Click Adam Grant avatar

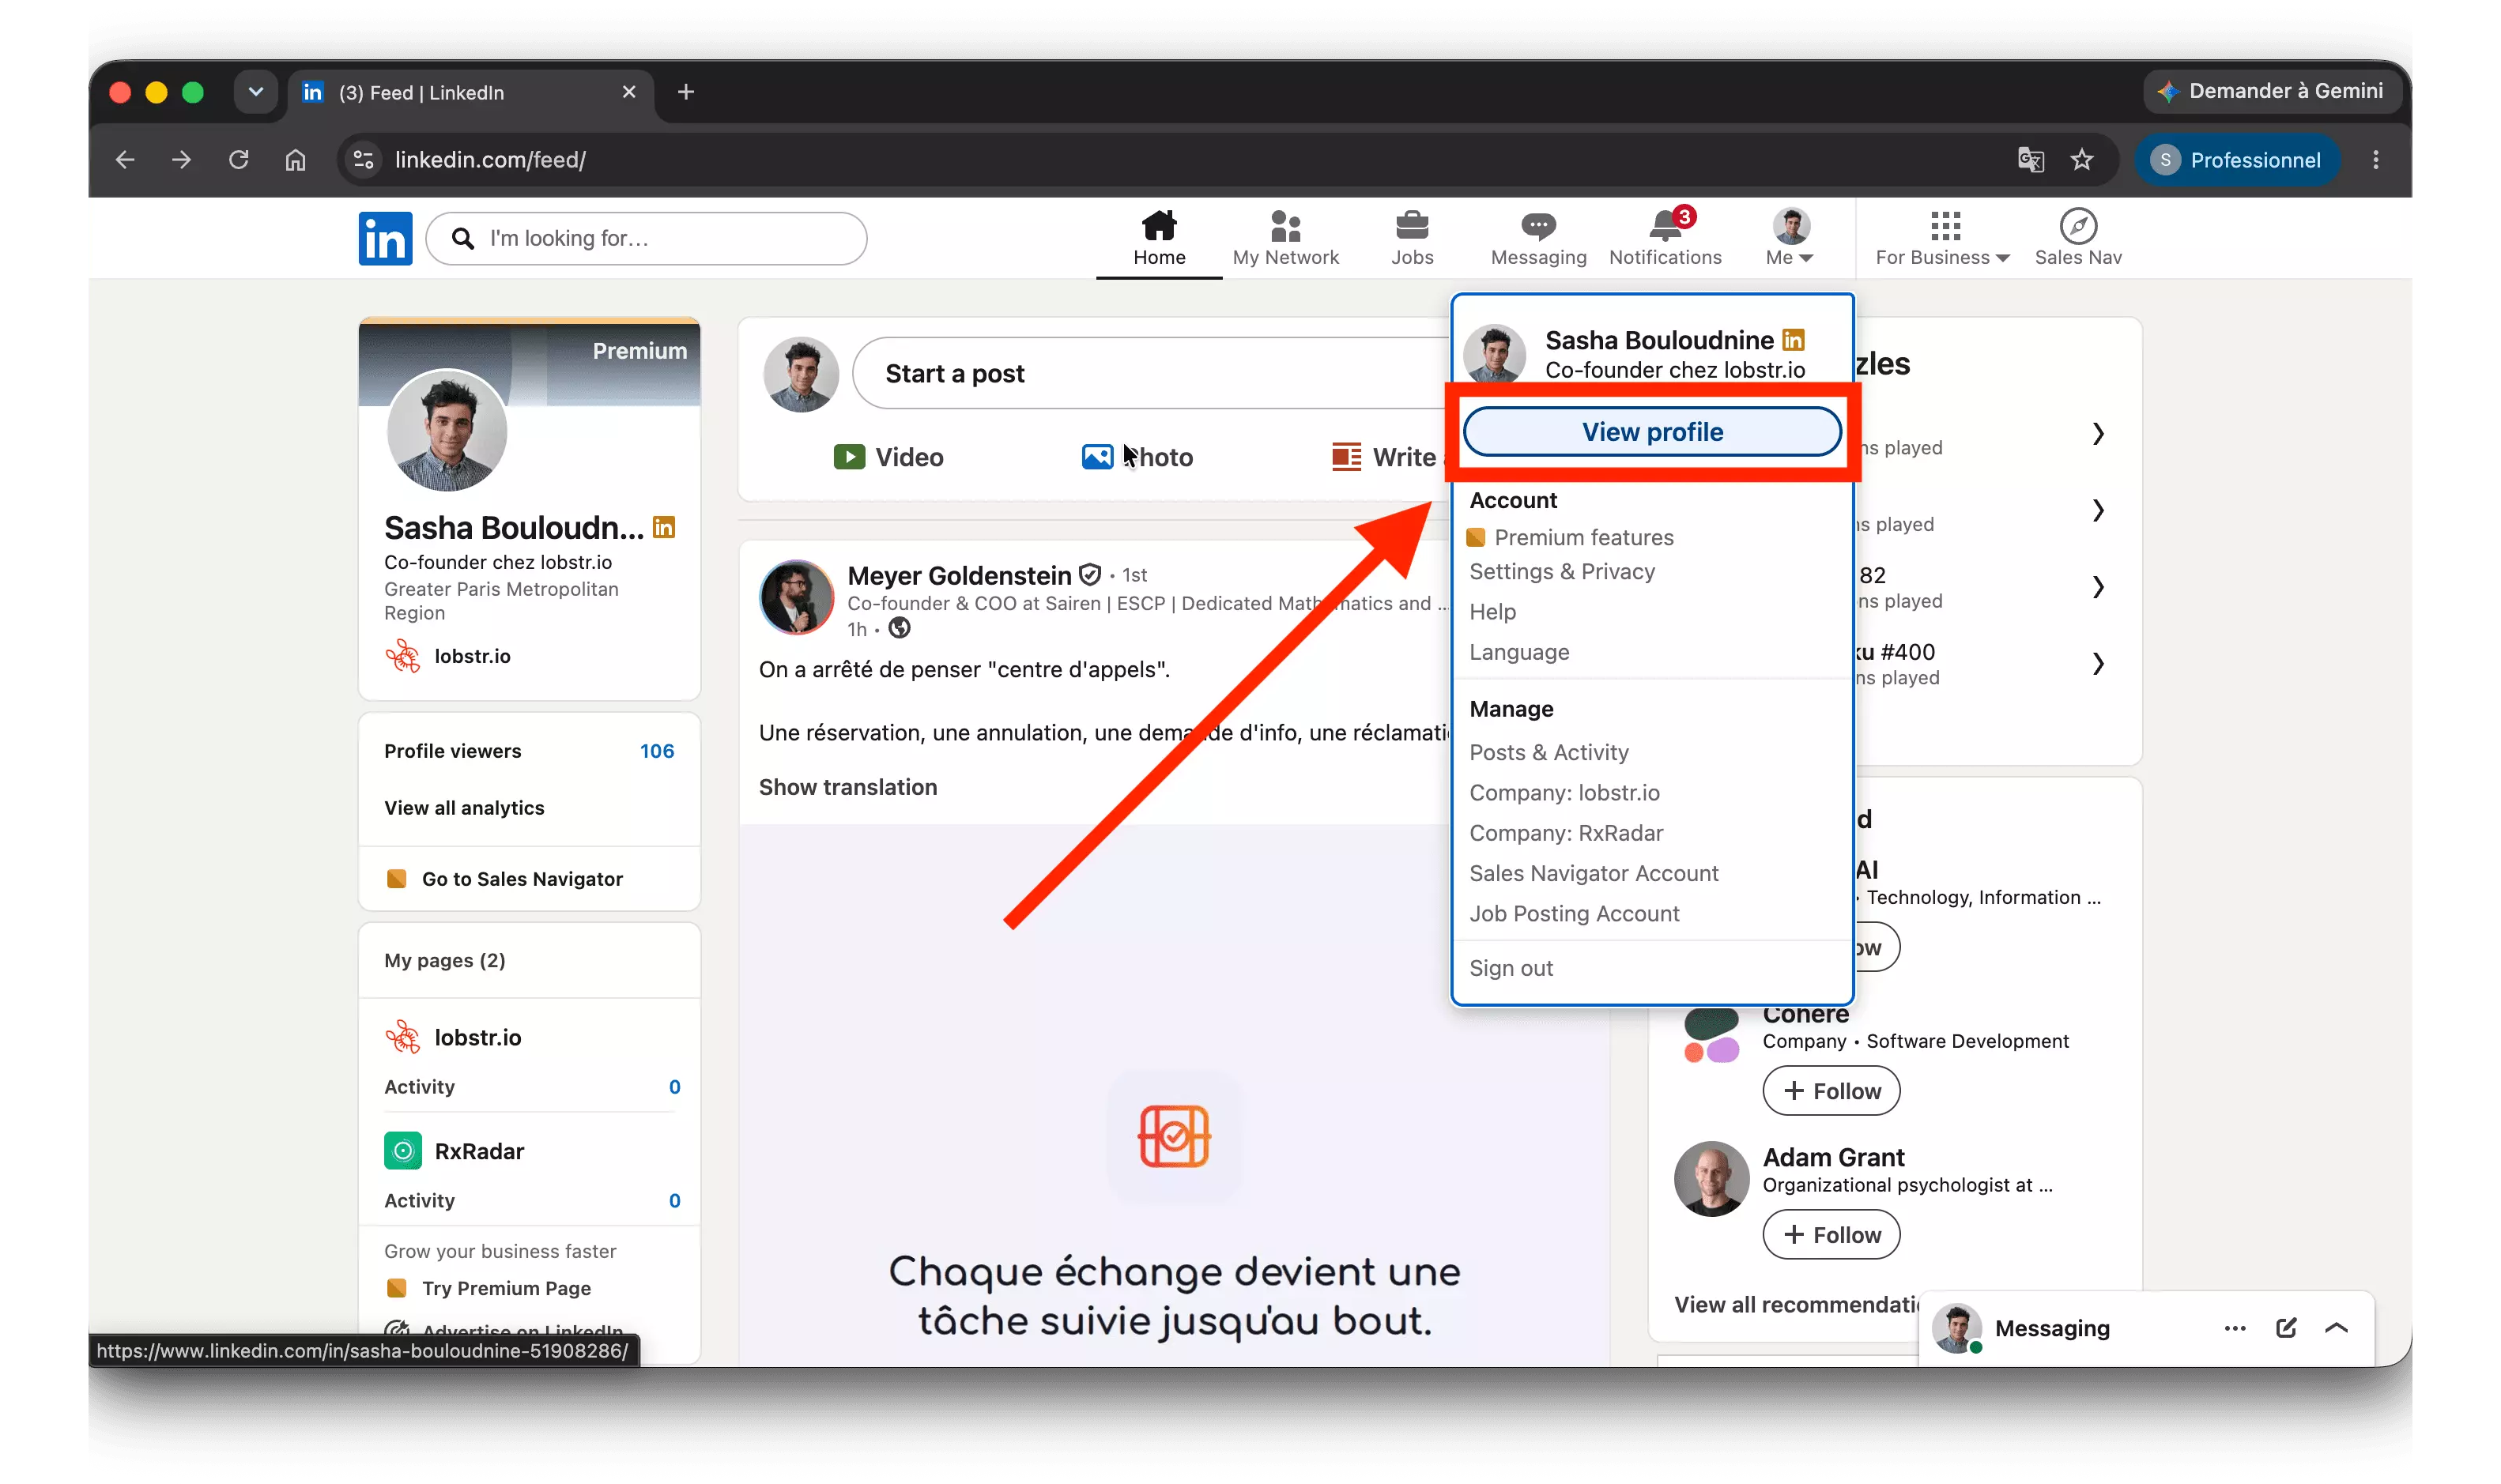[1712, 1180]
